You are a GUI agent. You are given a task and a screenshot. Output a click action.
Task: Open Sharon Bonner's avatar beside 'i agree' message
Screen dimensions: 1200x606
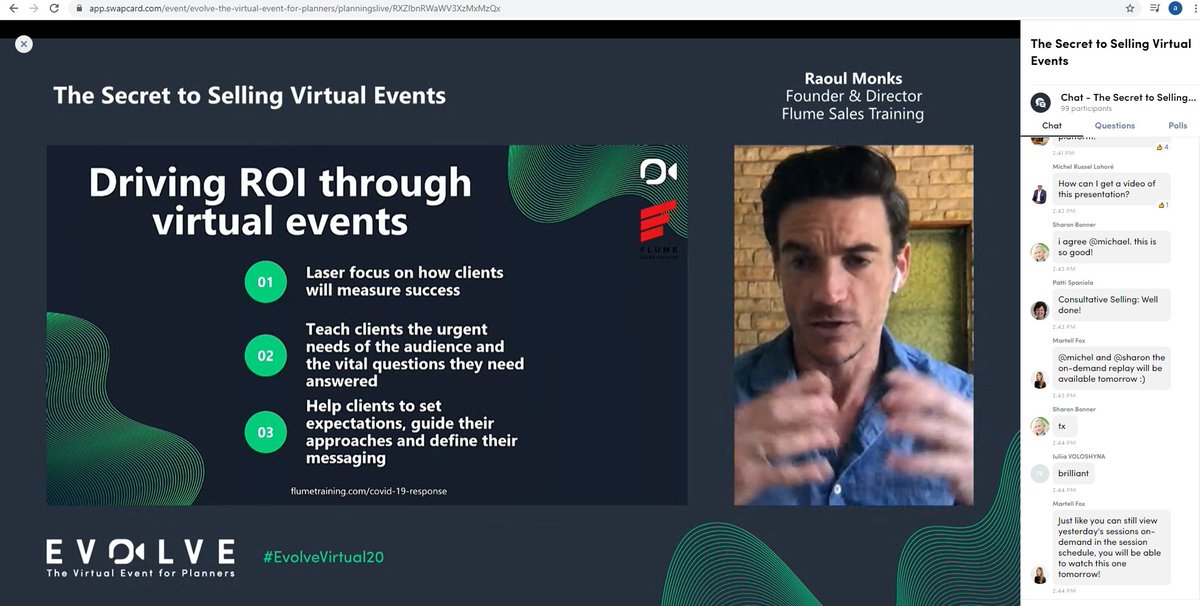pyautogui.click(x=1040, y=252)
